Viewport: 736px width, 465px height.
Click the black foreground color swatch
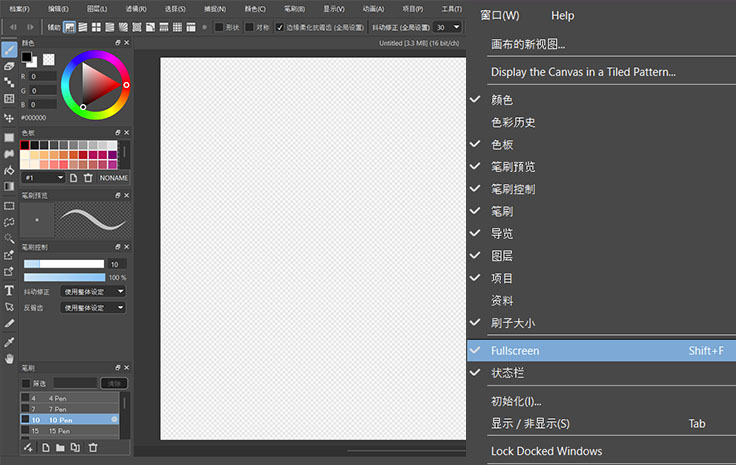pyautogui.click(x=26, y=57)
